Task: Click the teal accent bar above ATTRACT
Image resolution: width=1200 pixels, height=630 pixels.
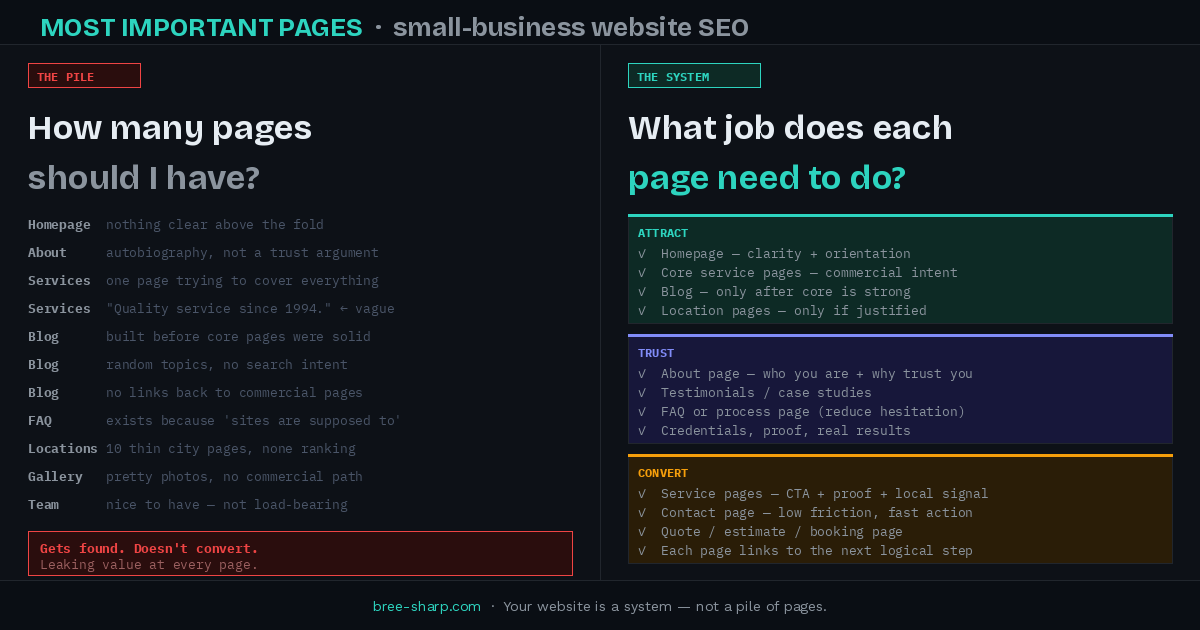Action: 900,214
